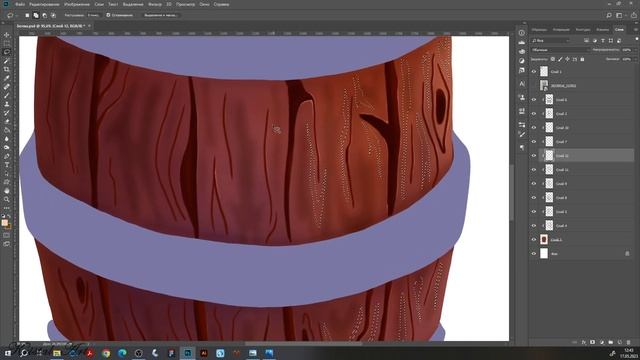This screenshot has width=640, height=360.
Task: Click the foreground color swatch
Action: [x=4, y=223]
